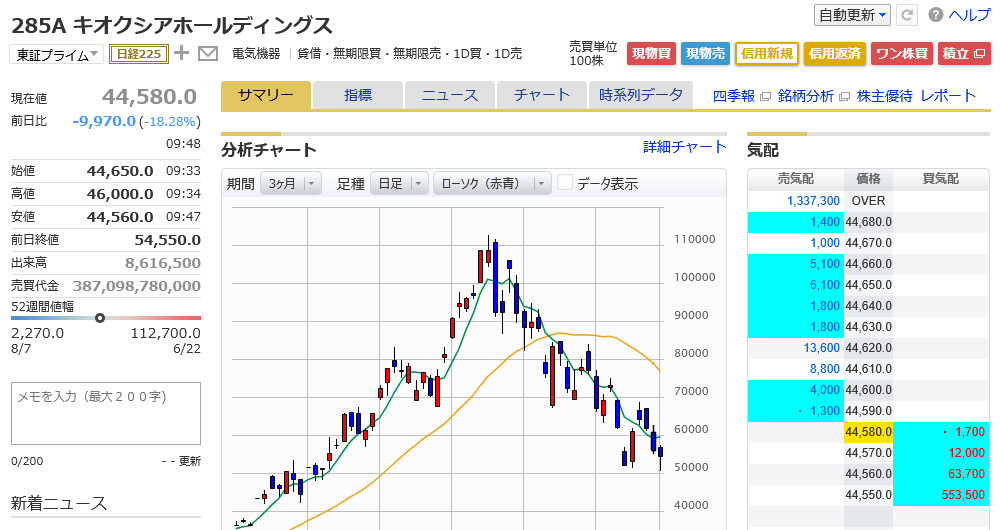
Task: Click the 新着ニュース heading
Action: [x=59, y=503]
